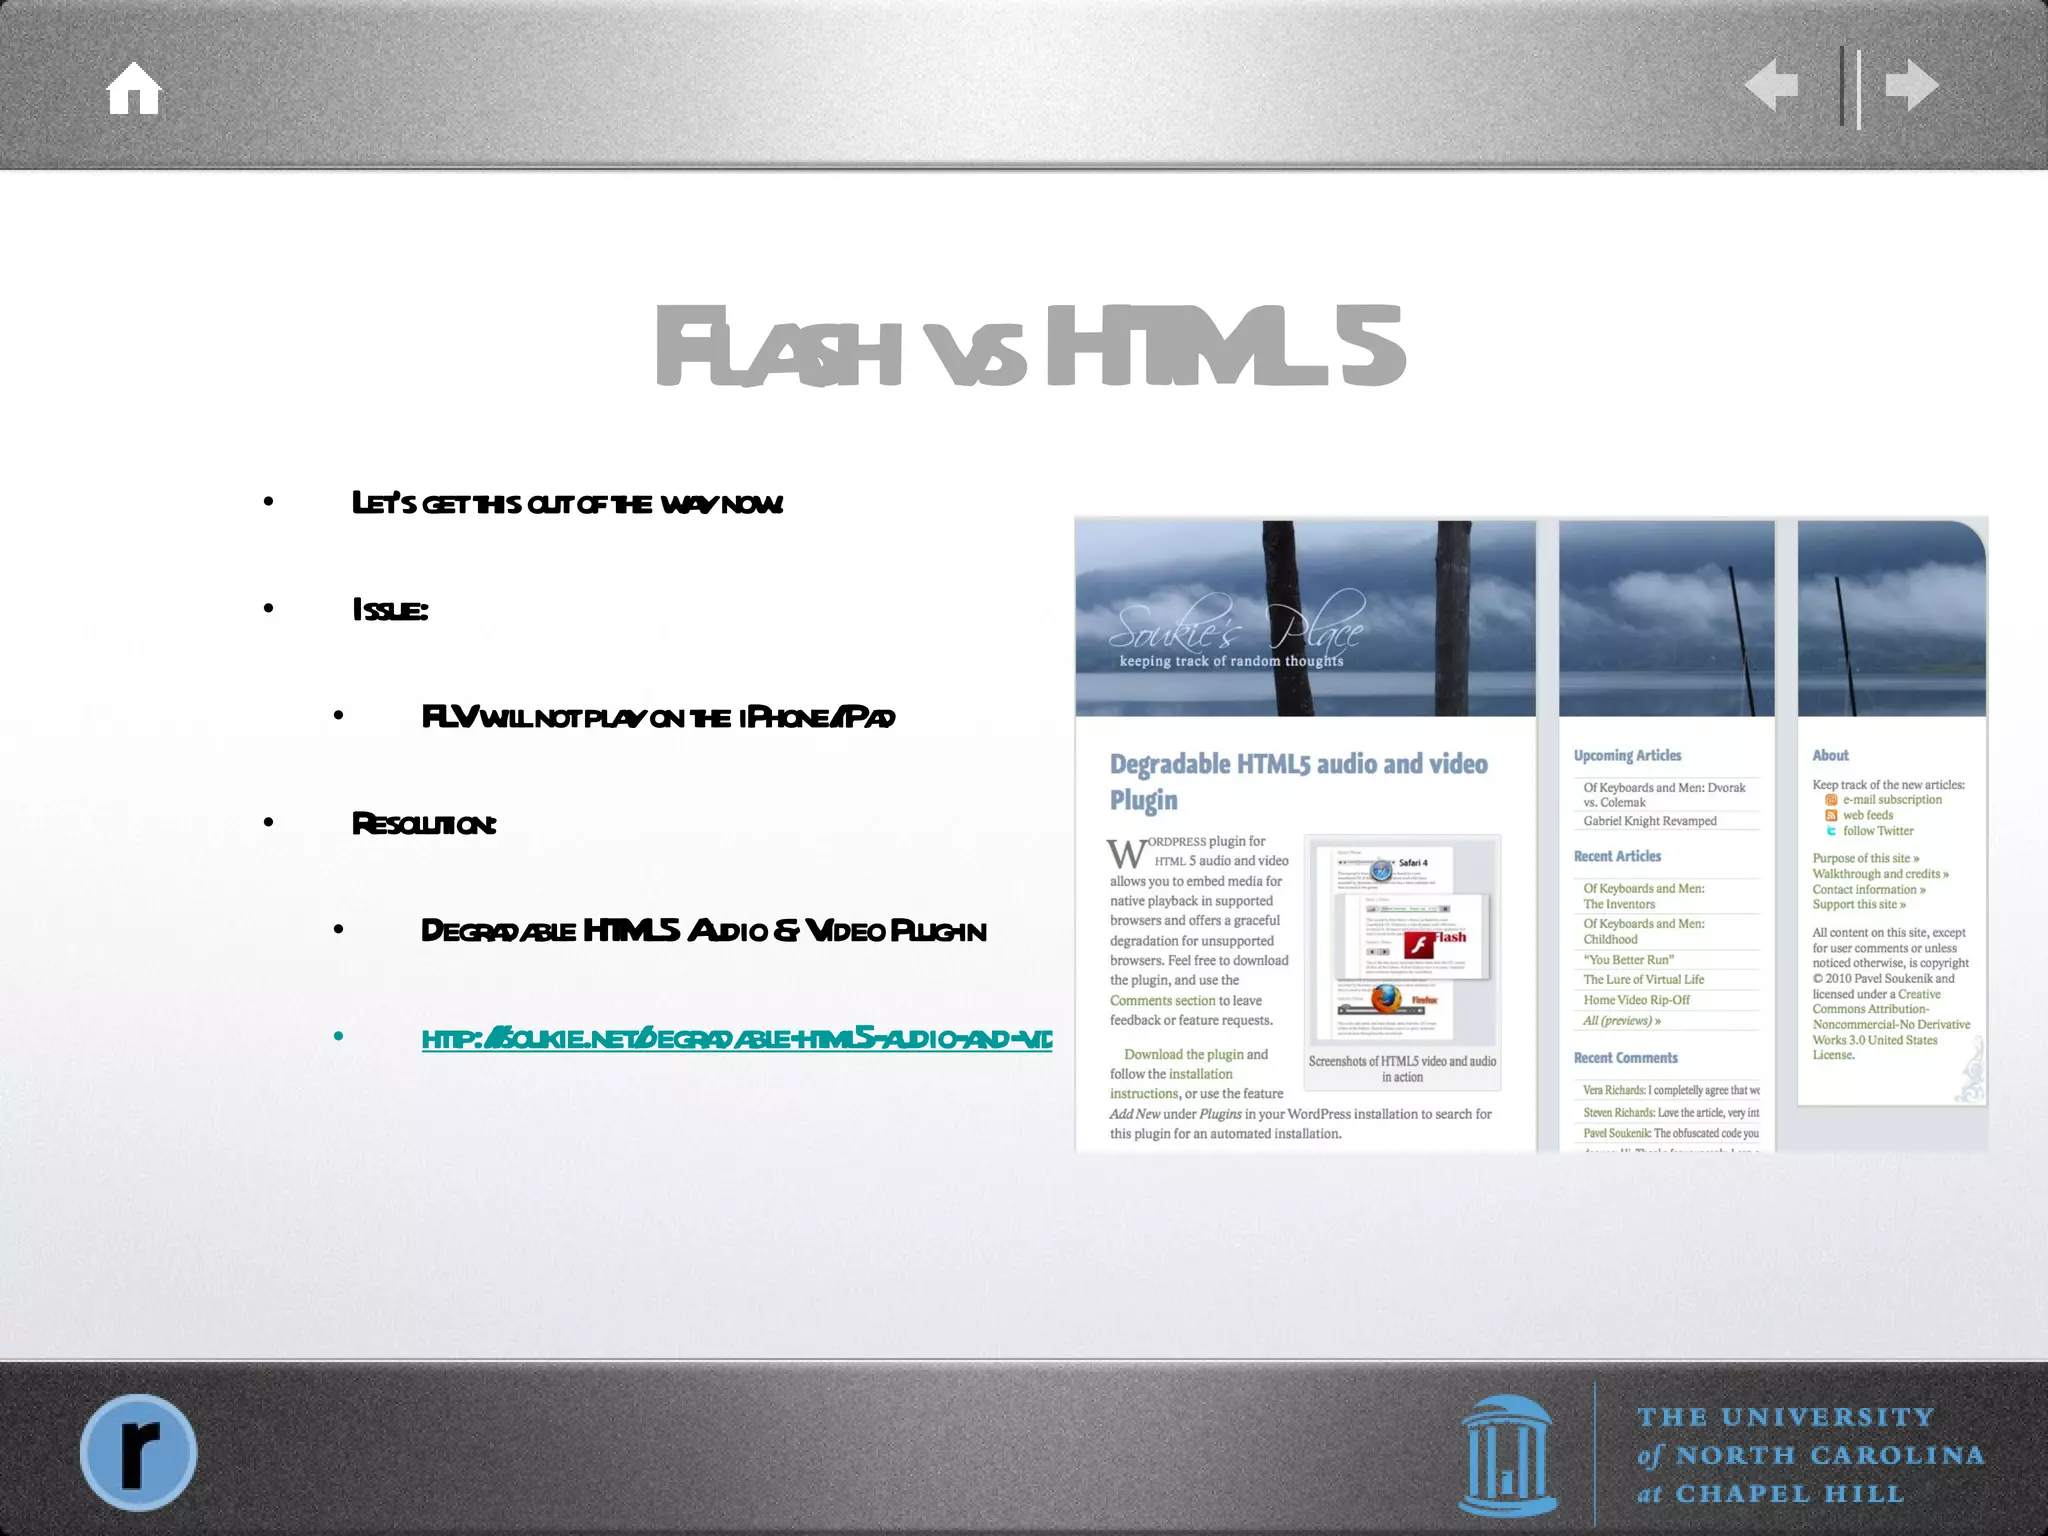The width and height of the screenshot is (2048, 1536).
Task: Click the web feeds RSS icon
Action: (1831, 815)
